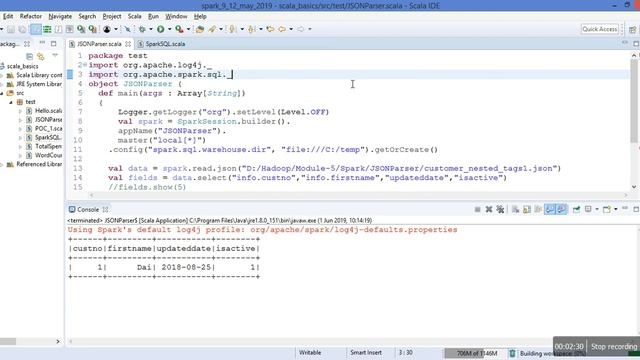640x360 pixels.
Task: Click the Remove All Terminated Launches icon
Action: point(500,209)
